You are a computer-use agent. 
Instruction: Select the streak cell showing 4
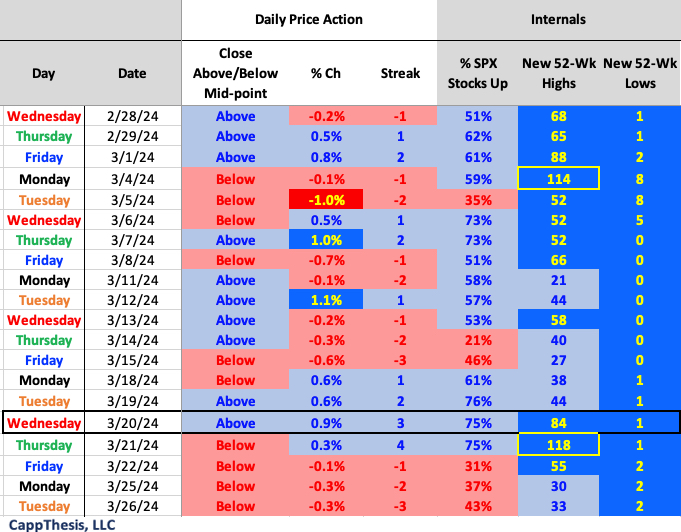(400, 444)
